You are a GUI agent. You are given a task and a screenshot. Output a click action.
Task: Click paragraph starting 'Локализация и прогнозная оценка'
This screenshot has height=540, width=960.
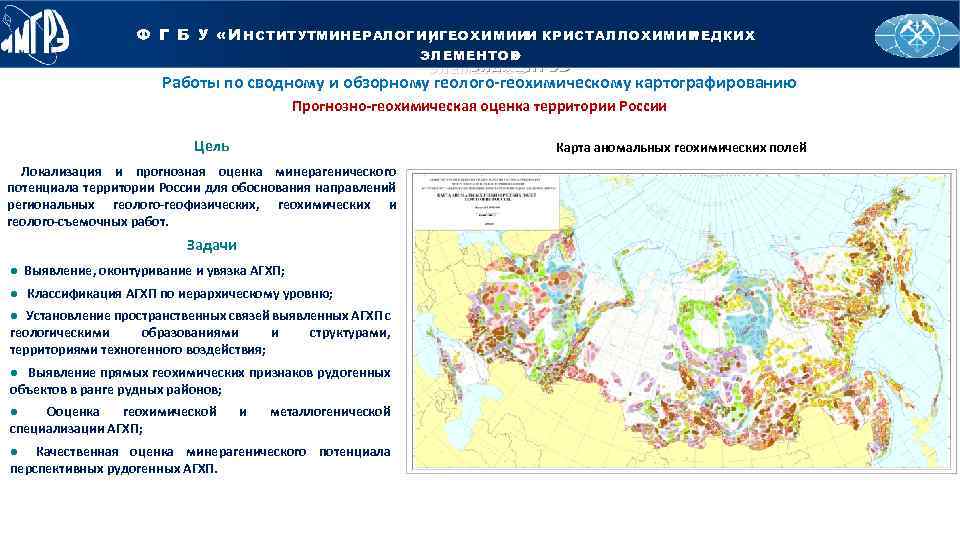[201, 197]
